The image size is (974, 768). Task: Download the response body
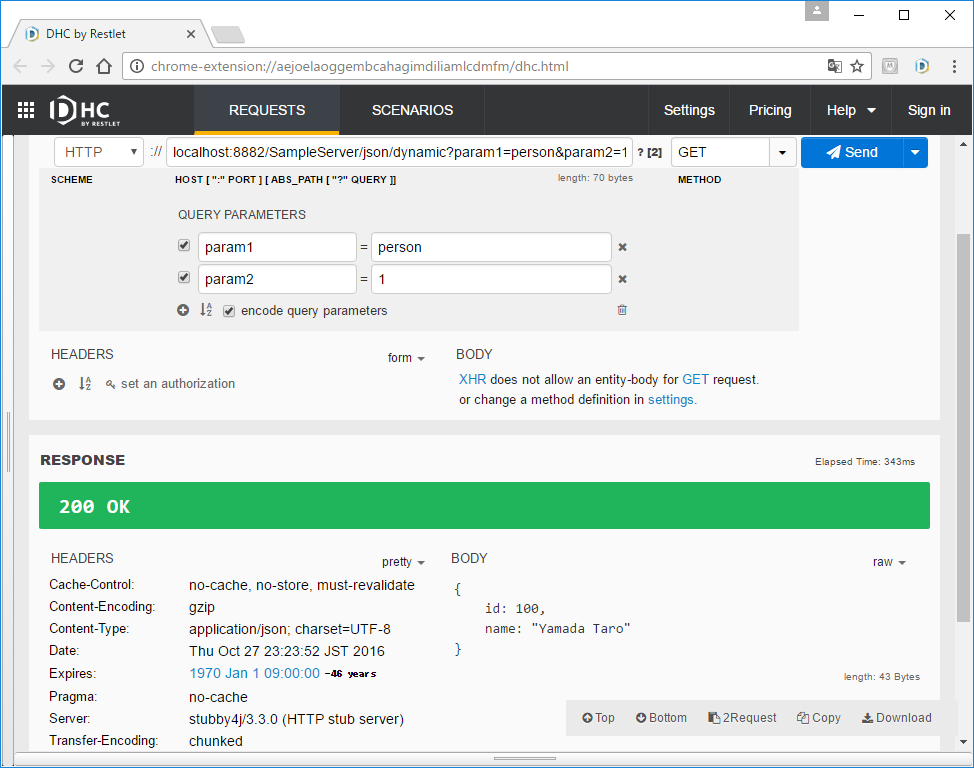pos(896,718)
